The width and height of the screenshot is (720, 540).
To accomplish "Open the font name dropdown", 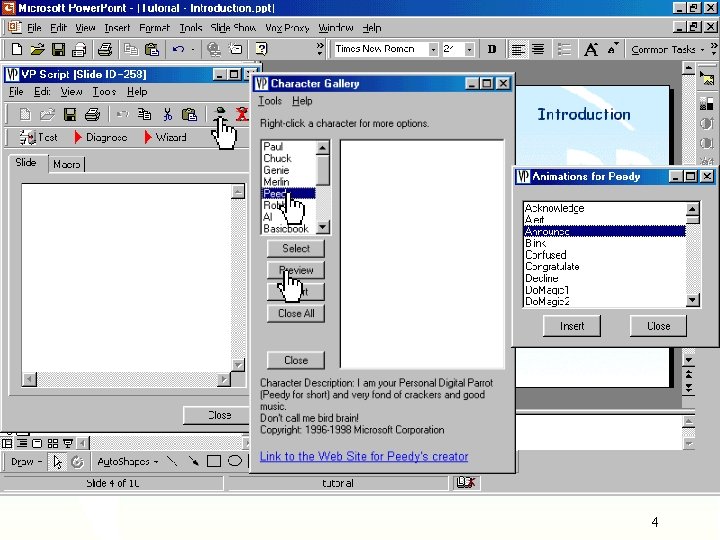I will pyautogui.click(x=433, y=49).
